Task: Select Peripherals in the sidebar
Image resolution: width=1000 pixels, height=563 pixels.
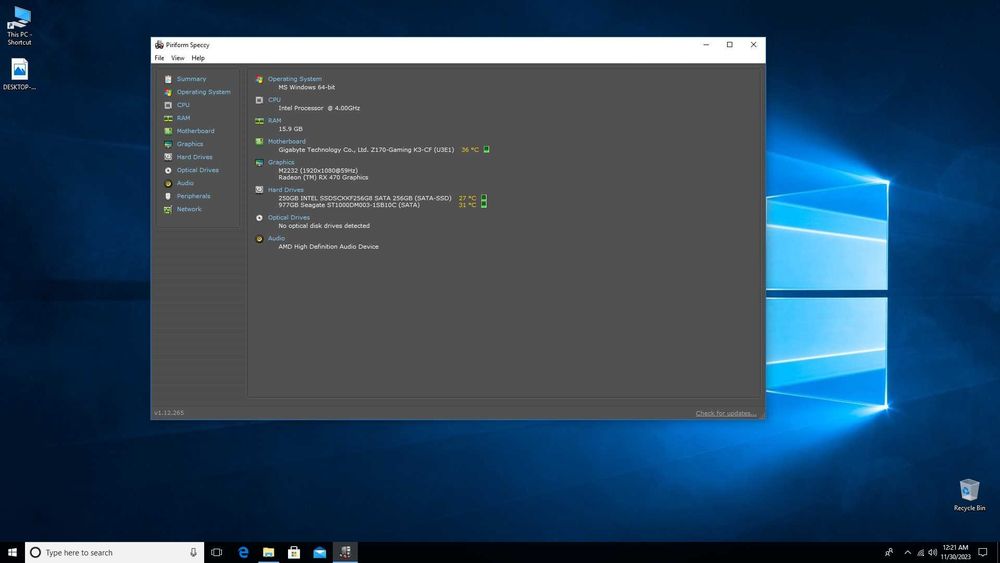Action: tap(193, 196)
